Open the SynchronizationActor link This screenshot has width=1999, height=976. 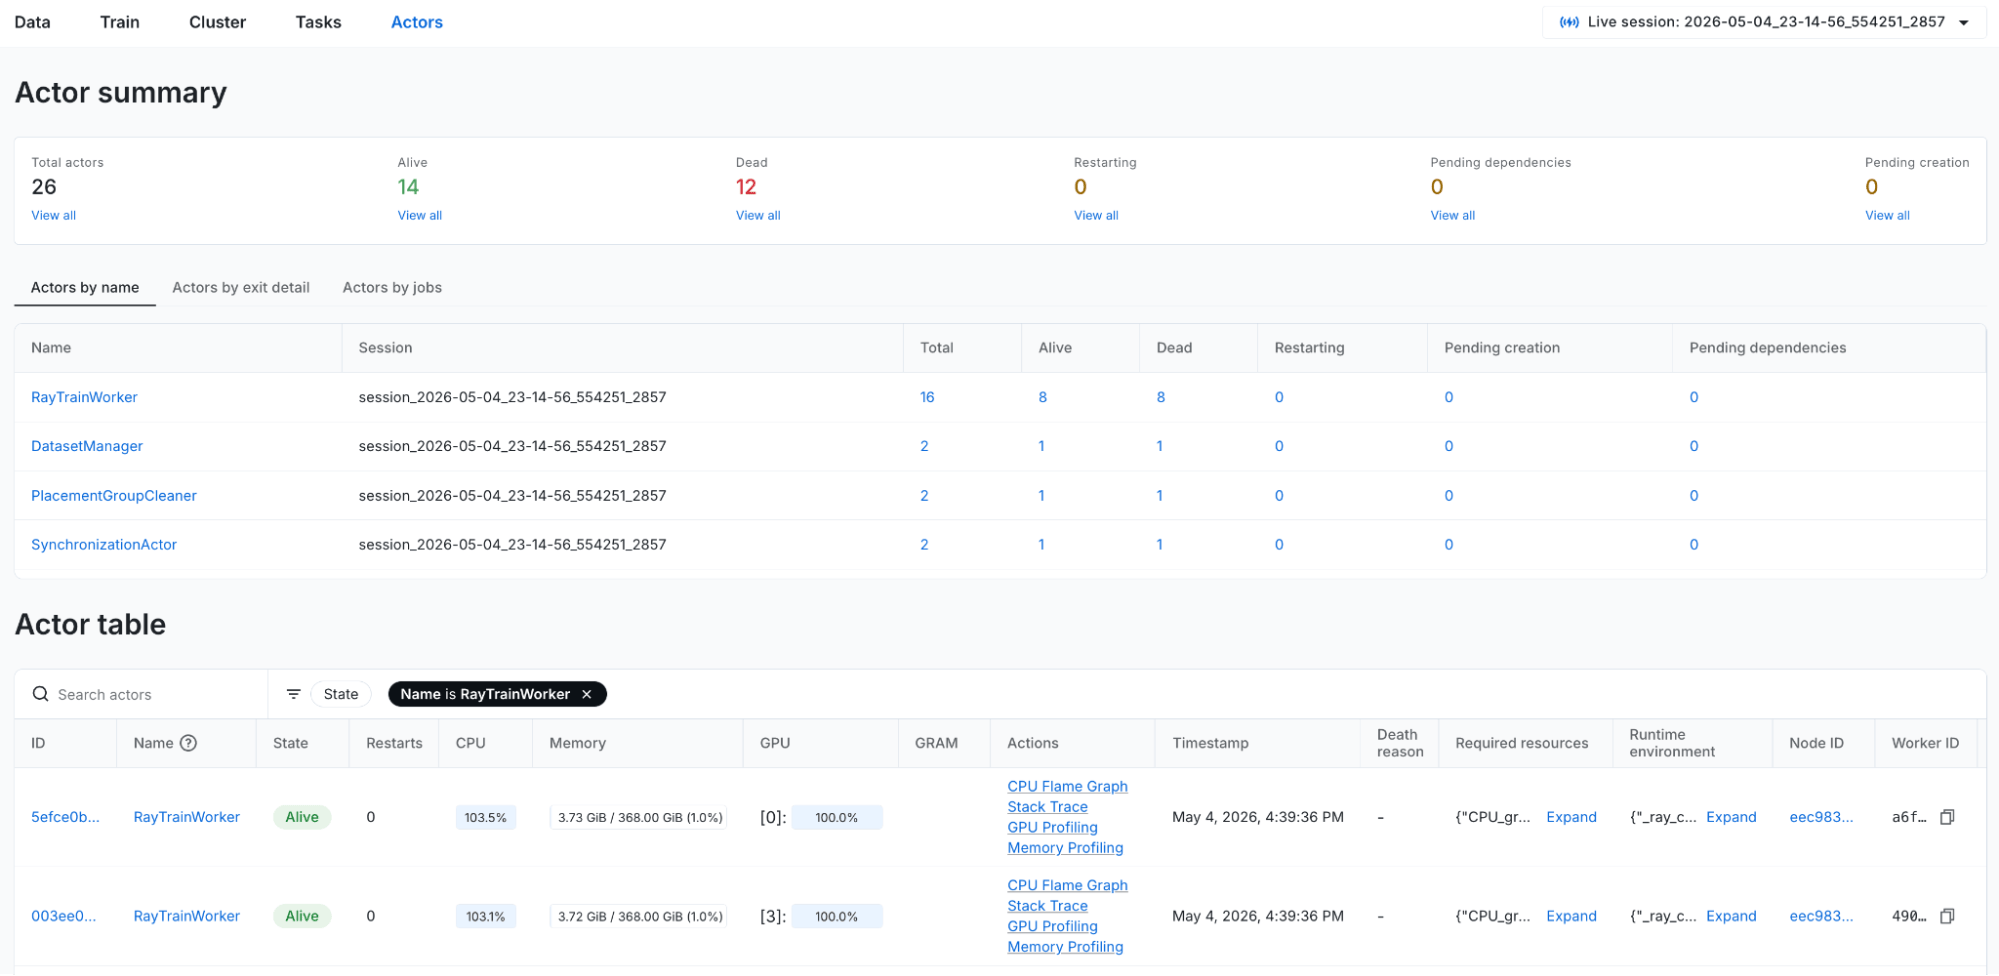coord(104,544)
